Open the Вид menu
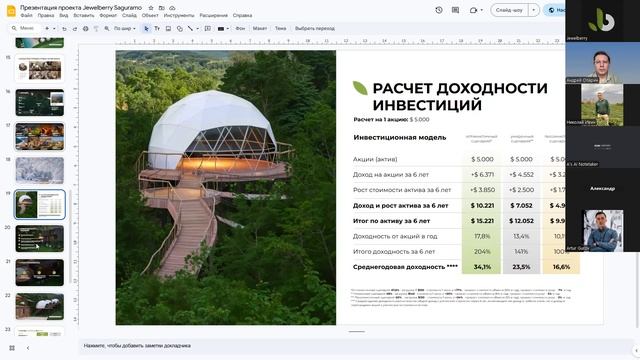This screenshot has width=640, height=360. [x=64, y=16]
